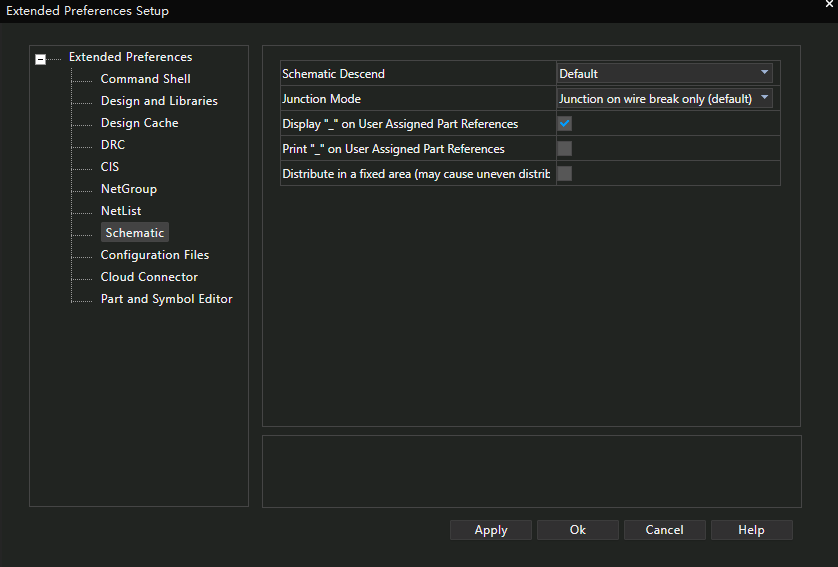838x567 pixels.
Task: Select the Design Cache category
Action: click(139, 123)
